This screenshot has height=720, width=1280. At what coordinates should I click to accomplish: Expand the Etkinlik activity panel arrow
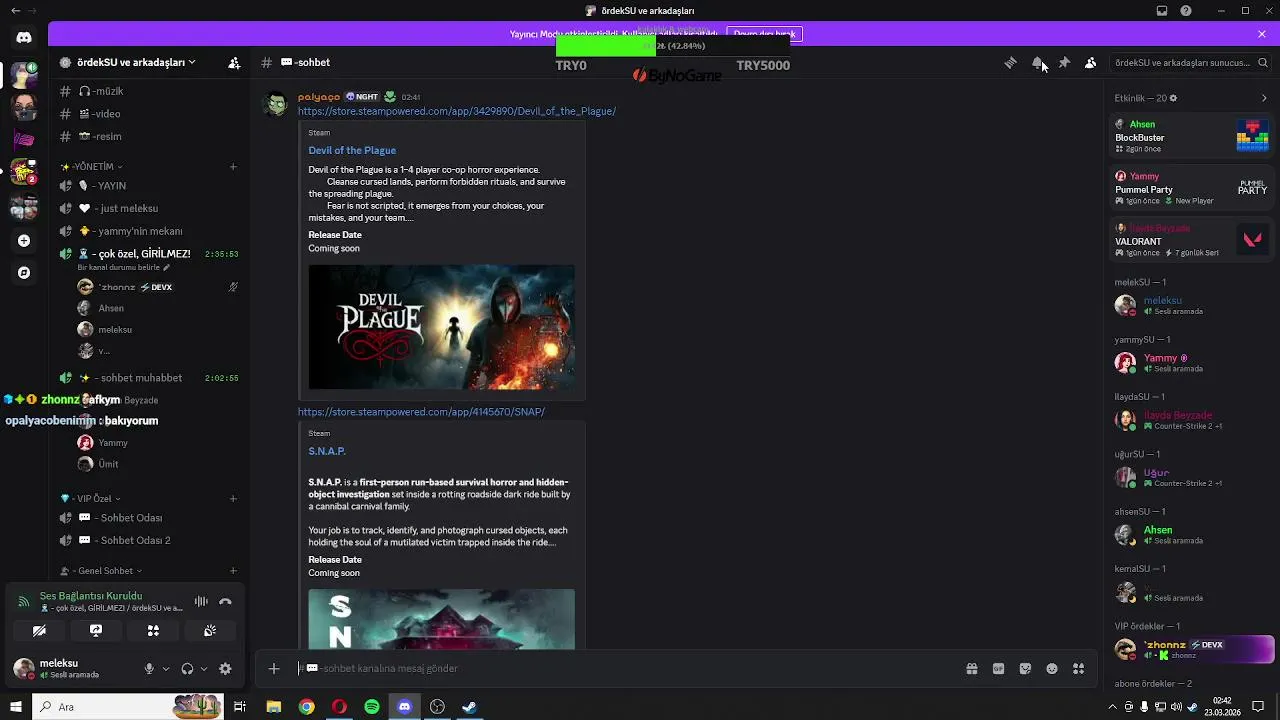point(1264,98)
